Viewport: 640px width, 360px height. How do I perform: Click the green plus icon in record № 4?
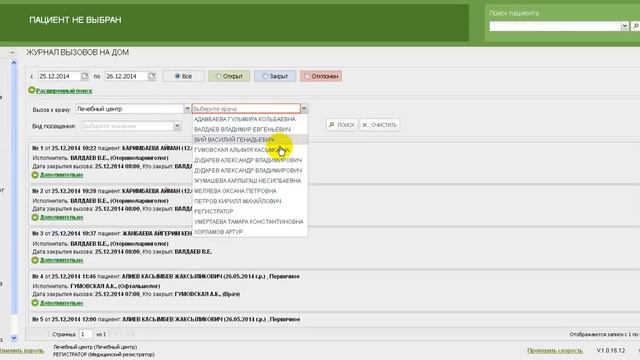35,303
